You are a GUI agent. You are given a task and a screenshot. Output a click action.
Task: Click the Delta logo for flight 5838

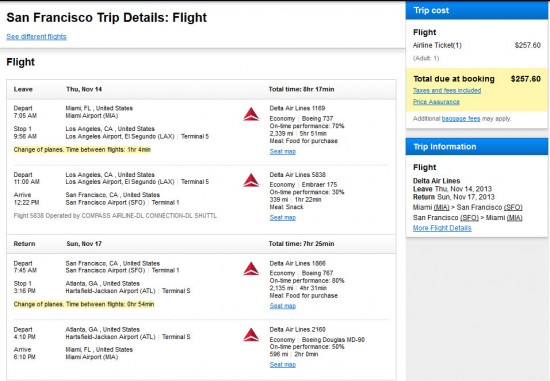point(251,180)
